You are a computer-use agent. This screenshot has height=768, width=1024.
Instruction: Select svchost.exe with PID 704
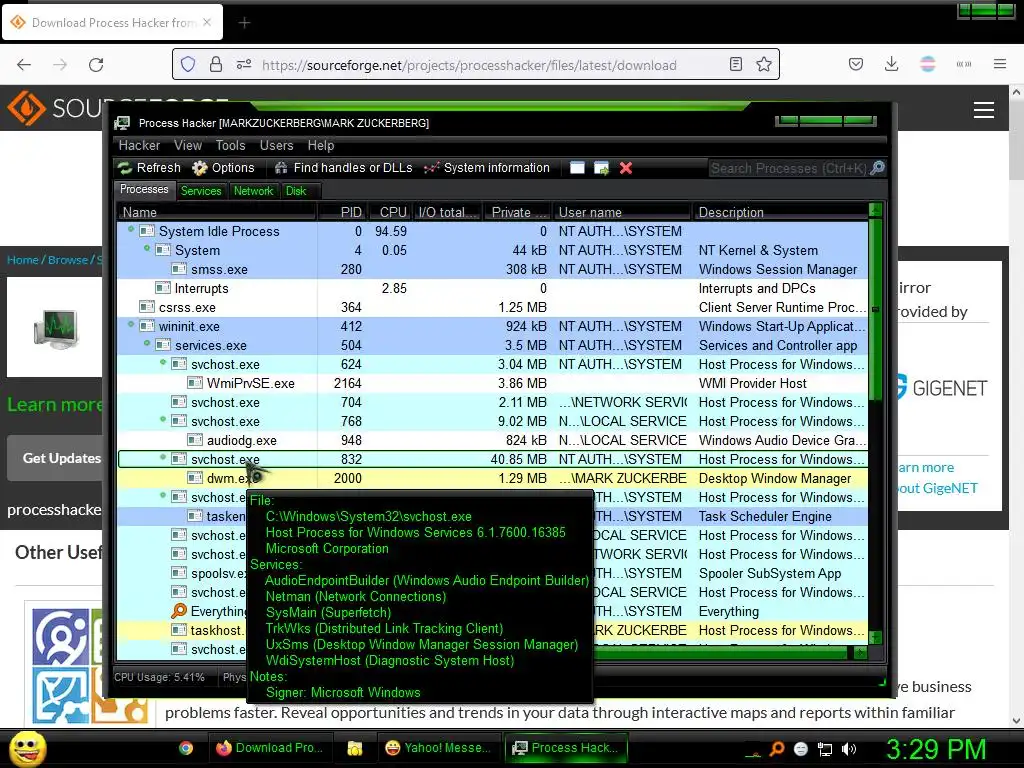tap(492, 402)
